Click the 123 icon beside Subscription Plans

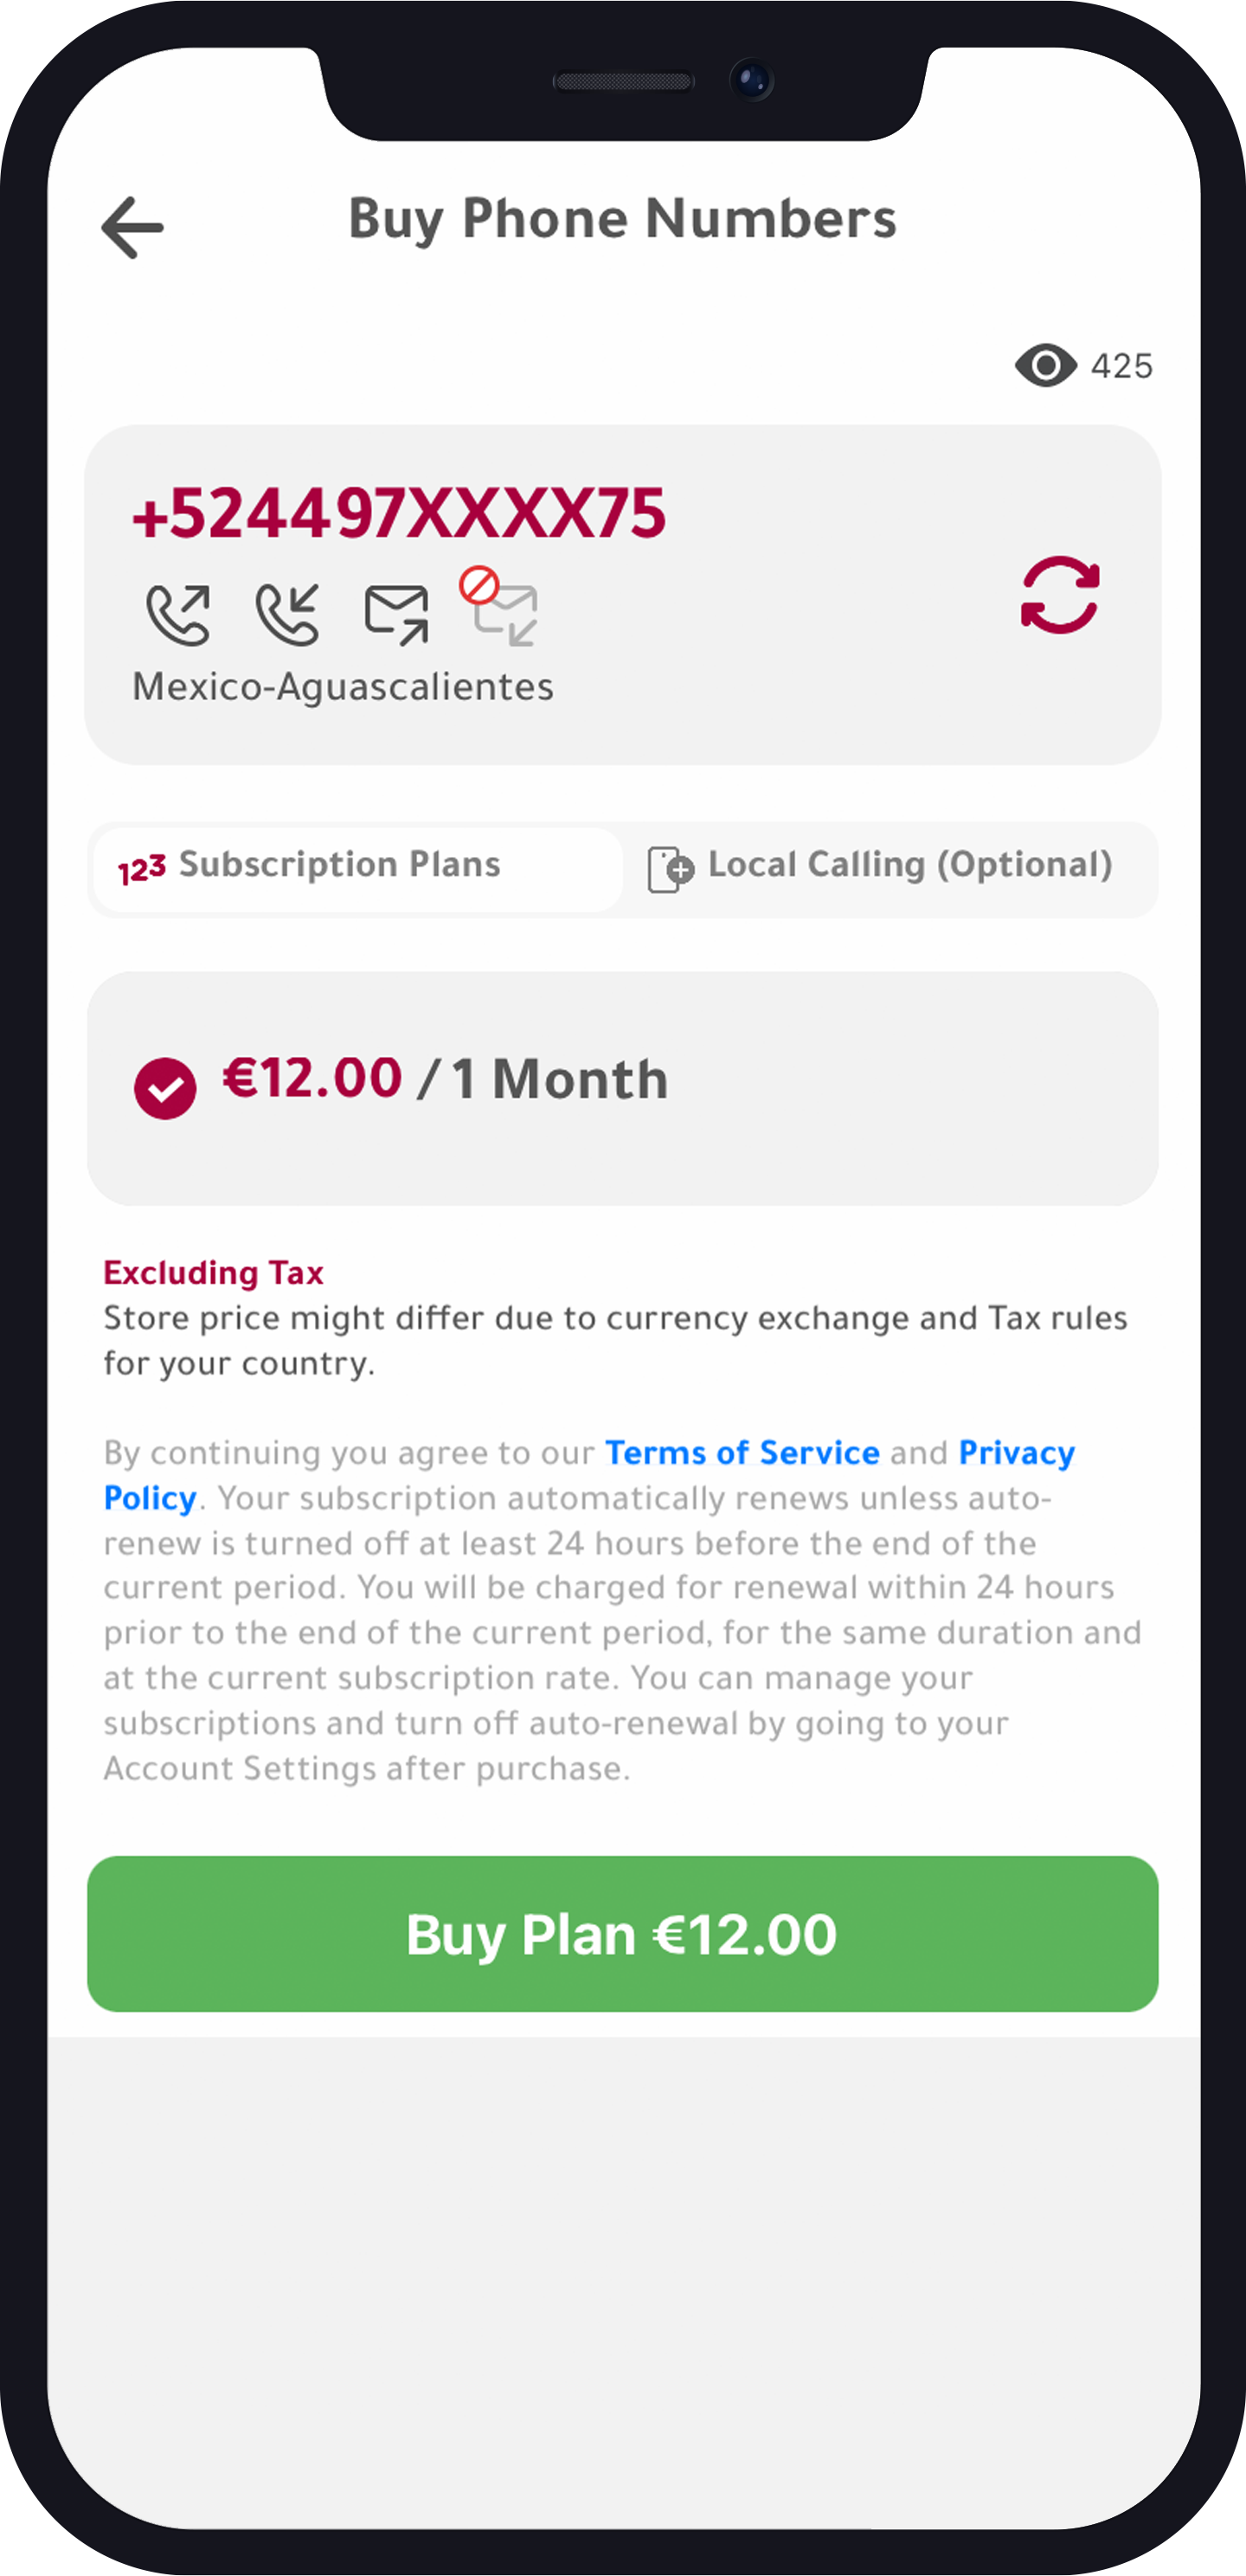pos(142,869)
